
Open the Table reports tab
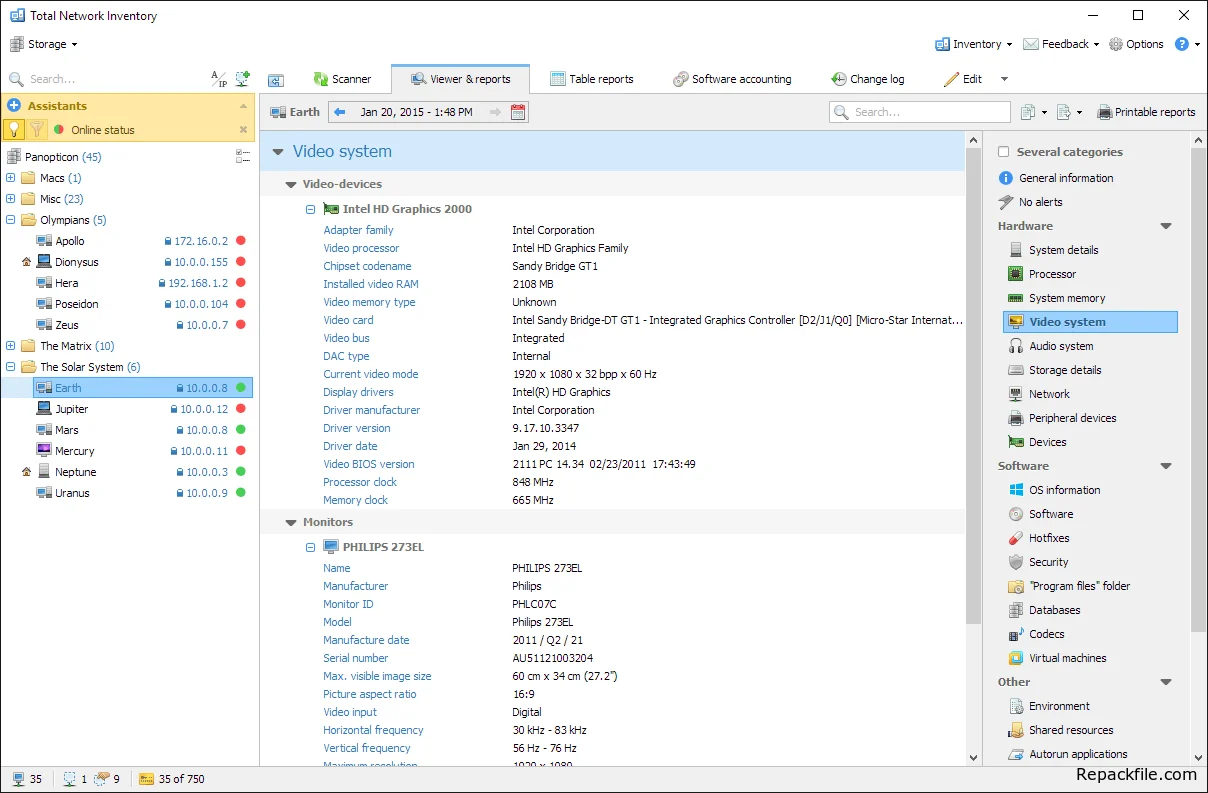tap(592, 79)
